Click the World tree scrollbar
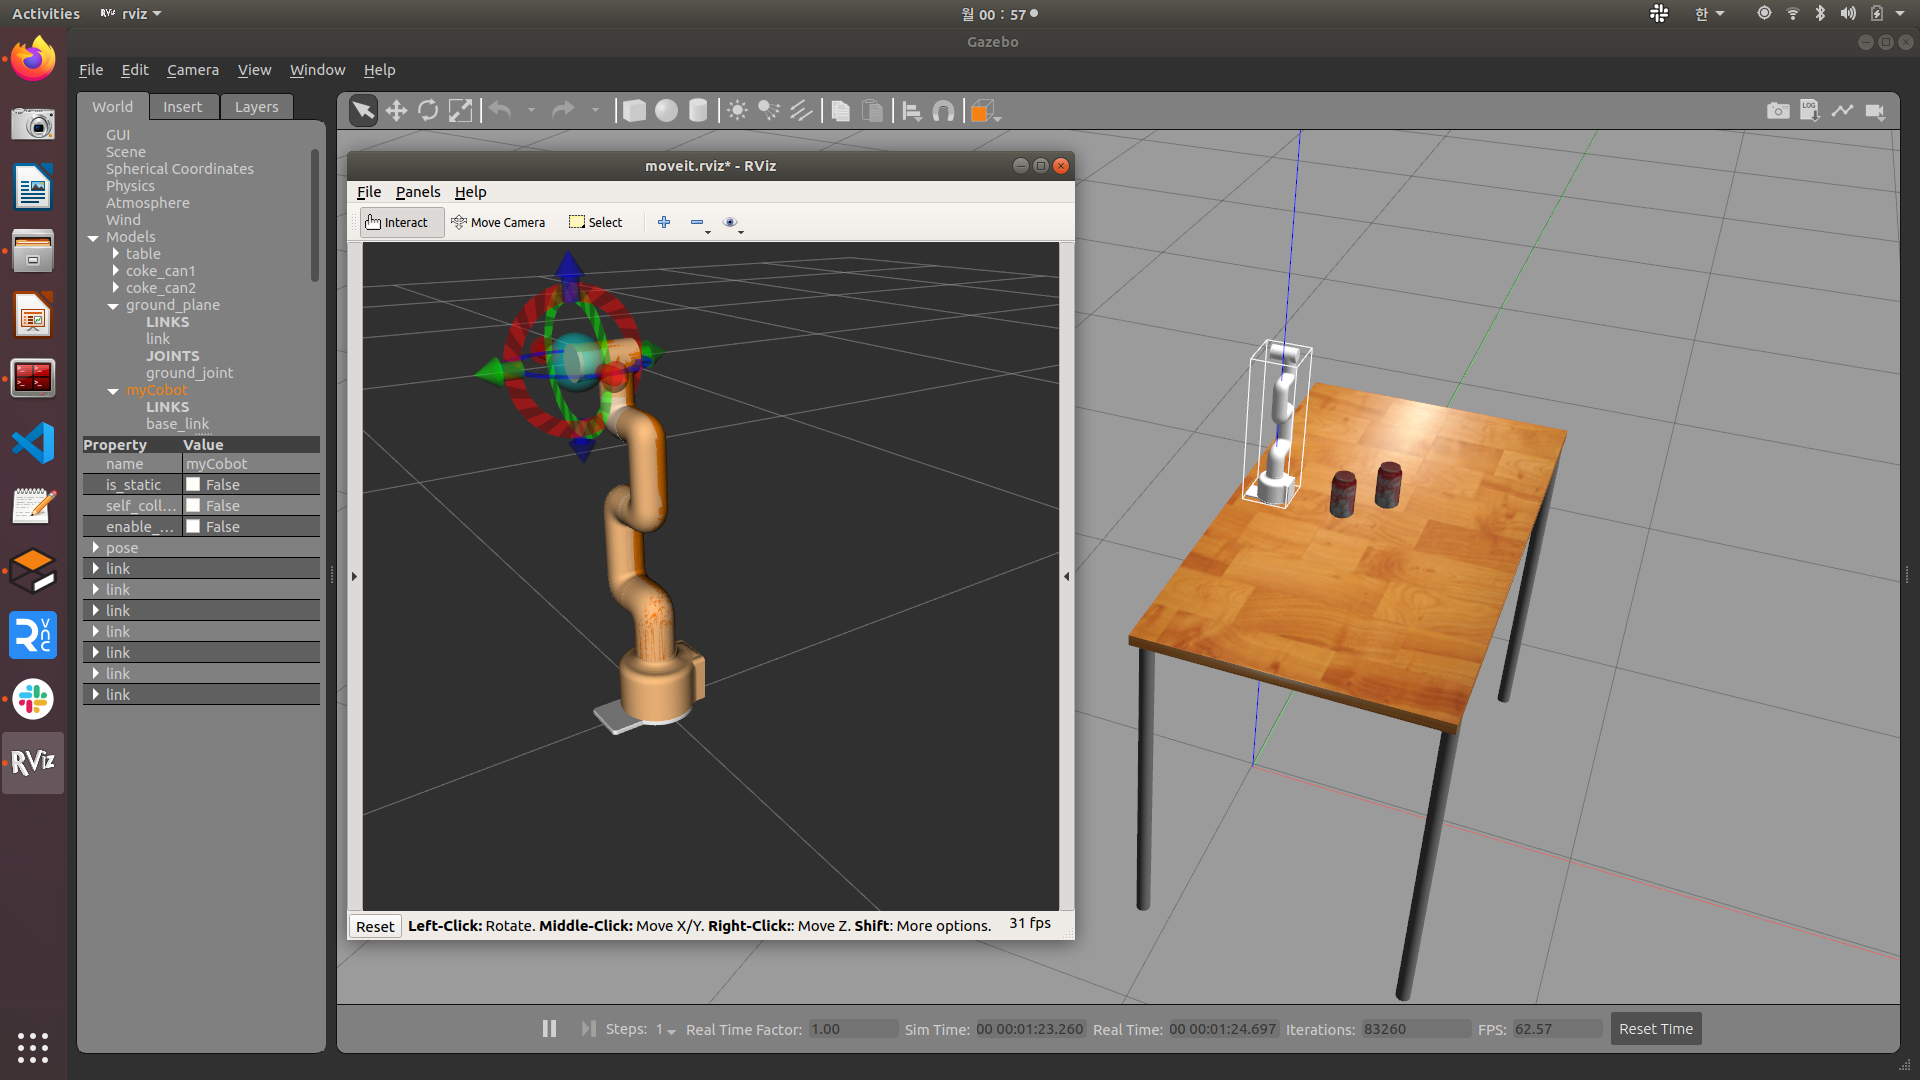Screen dimensions: 1920x1080 pos(315,215)
